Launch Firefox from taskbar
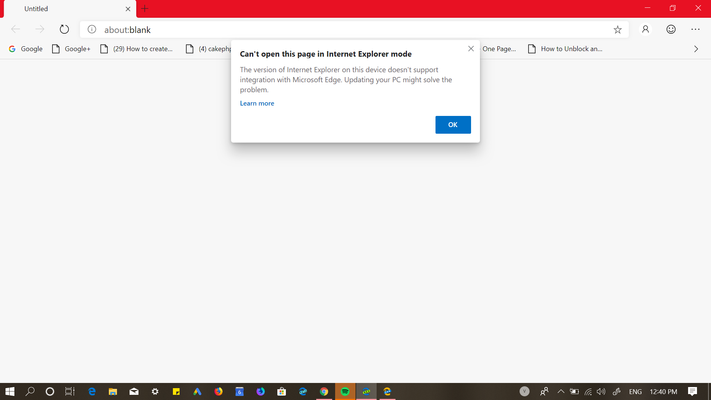 (219, 391)
